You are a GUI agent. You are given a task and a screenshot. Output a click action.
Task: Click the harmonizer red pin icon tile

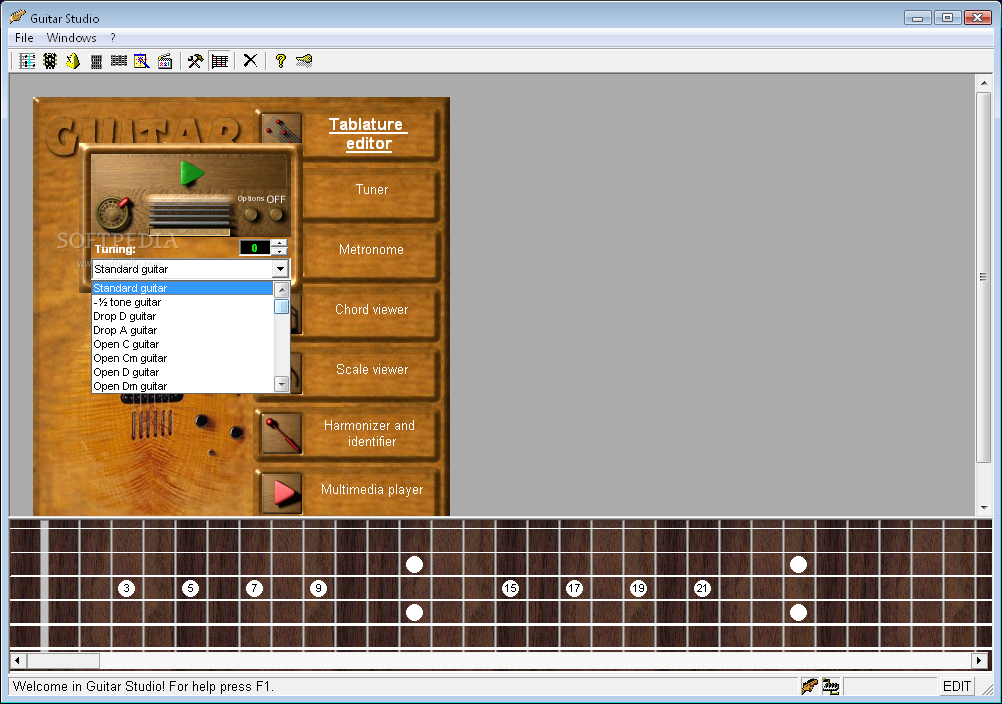281,434
